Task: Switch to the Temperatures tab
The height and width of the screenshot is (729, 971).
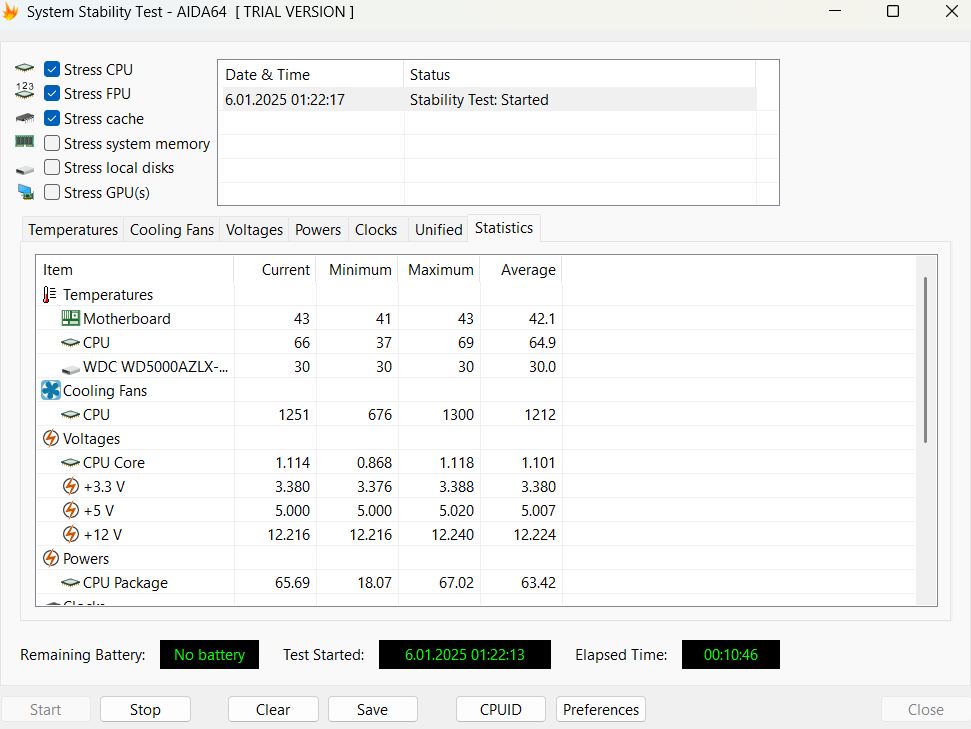Action: click(x=72, y=230)
